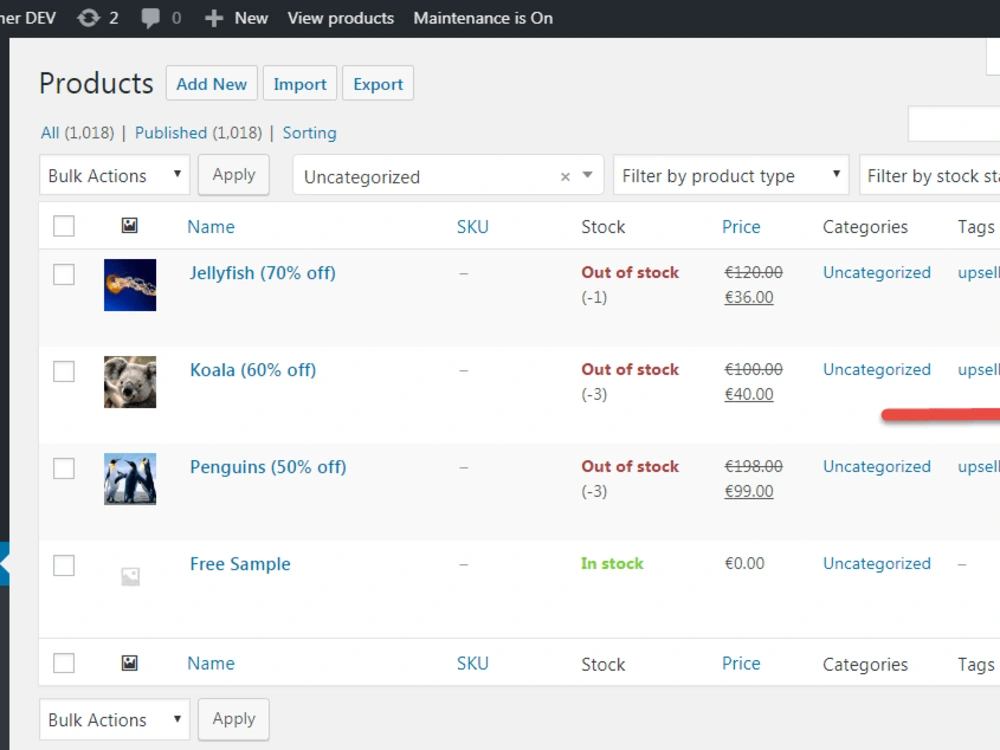The height and width of the screenshot is (750, 1000).
Task: Open Filter by stock status dropdown
Action: click(x=930, y=175)
